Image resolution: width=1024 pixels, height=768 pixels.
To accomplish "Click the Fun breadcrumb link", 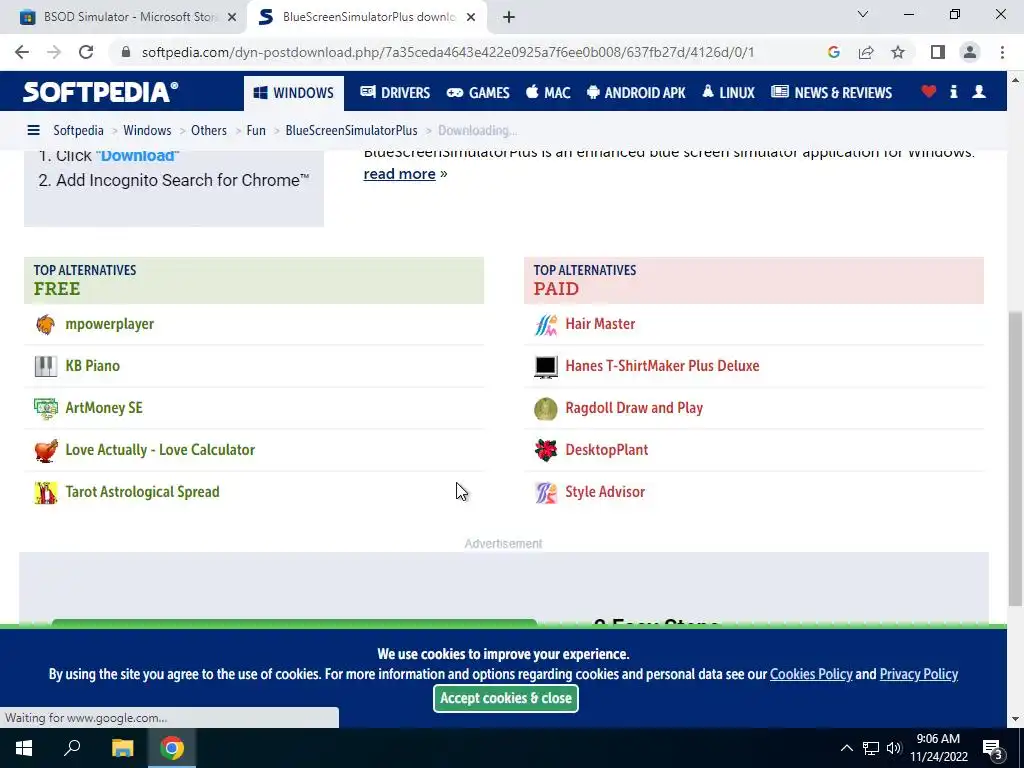I will coord(256,130).
